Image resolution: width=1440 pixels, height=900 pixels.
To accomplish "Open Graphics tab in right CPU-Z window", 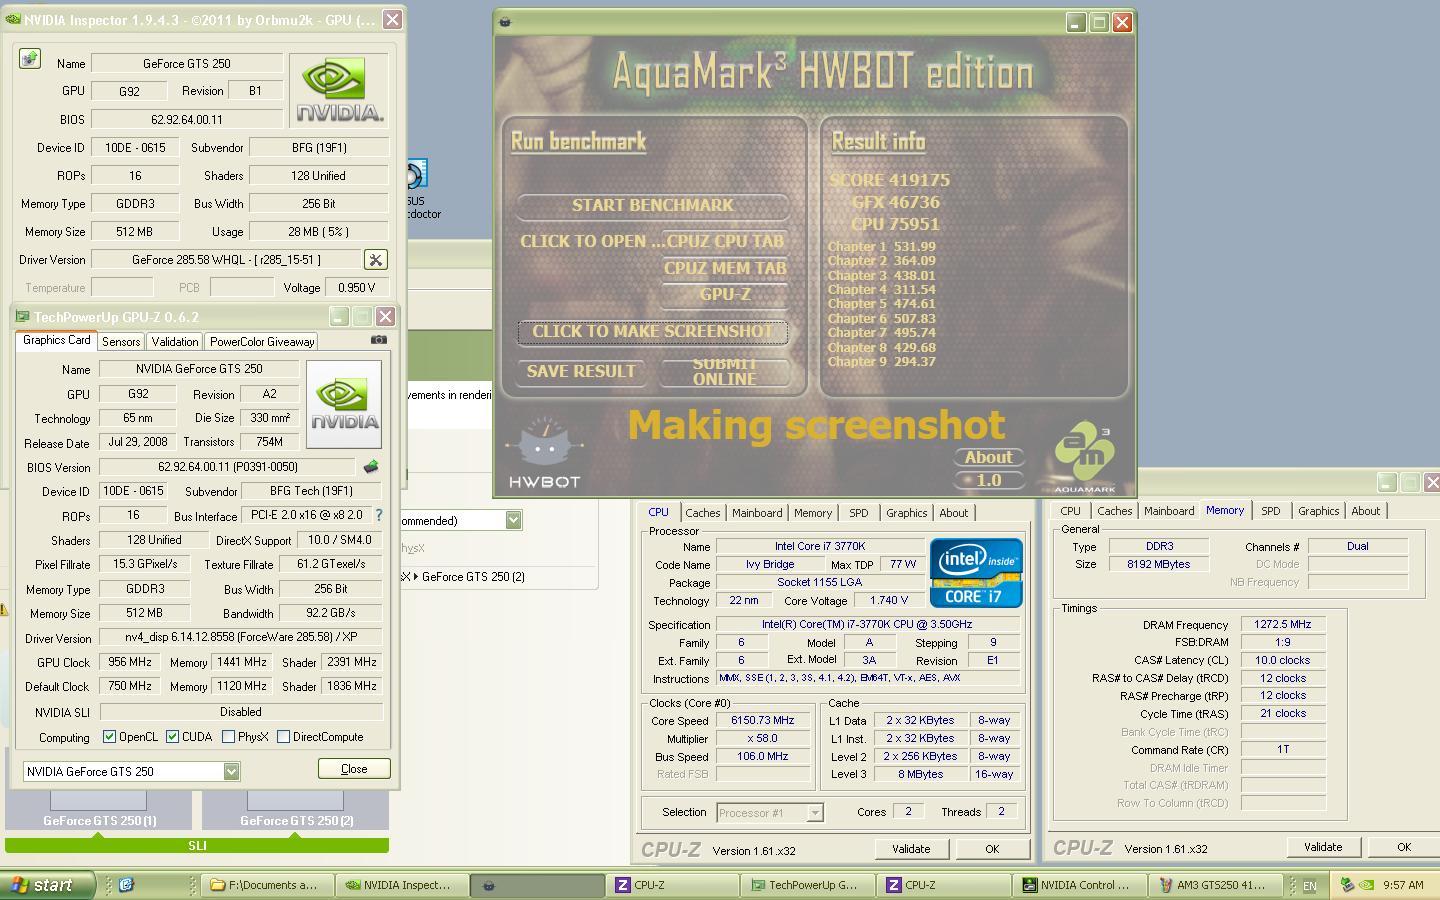I will [1318, 511].
